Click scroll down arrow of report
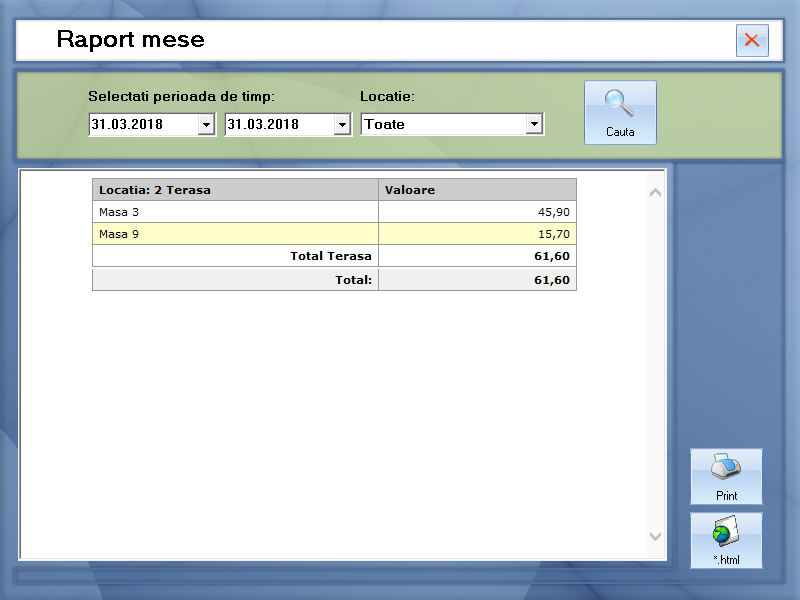The height and width of the screenshot is (600, 800). [656, 536]
